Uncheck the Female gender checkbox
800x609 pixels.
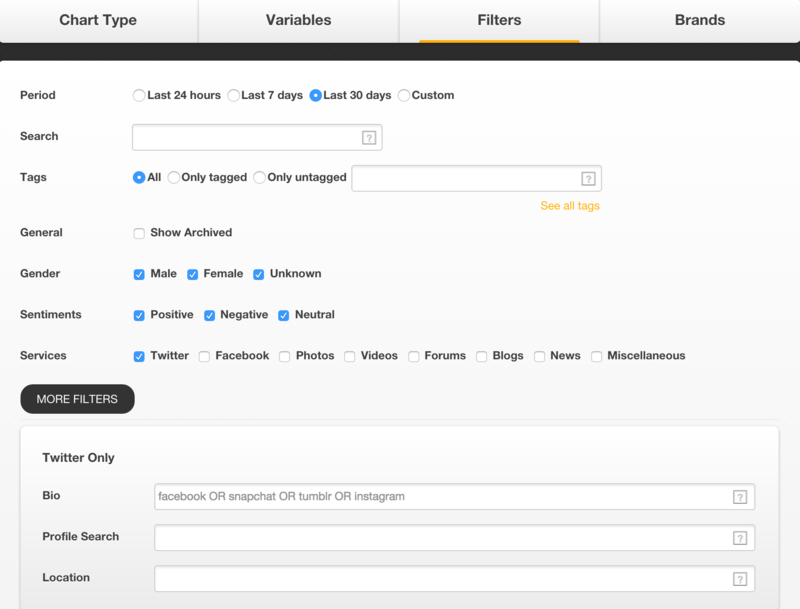192,274
